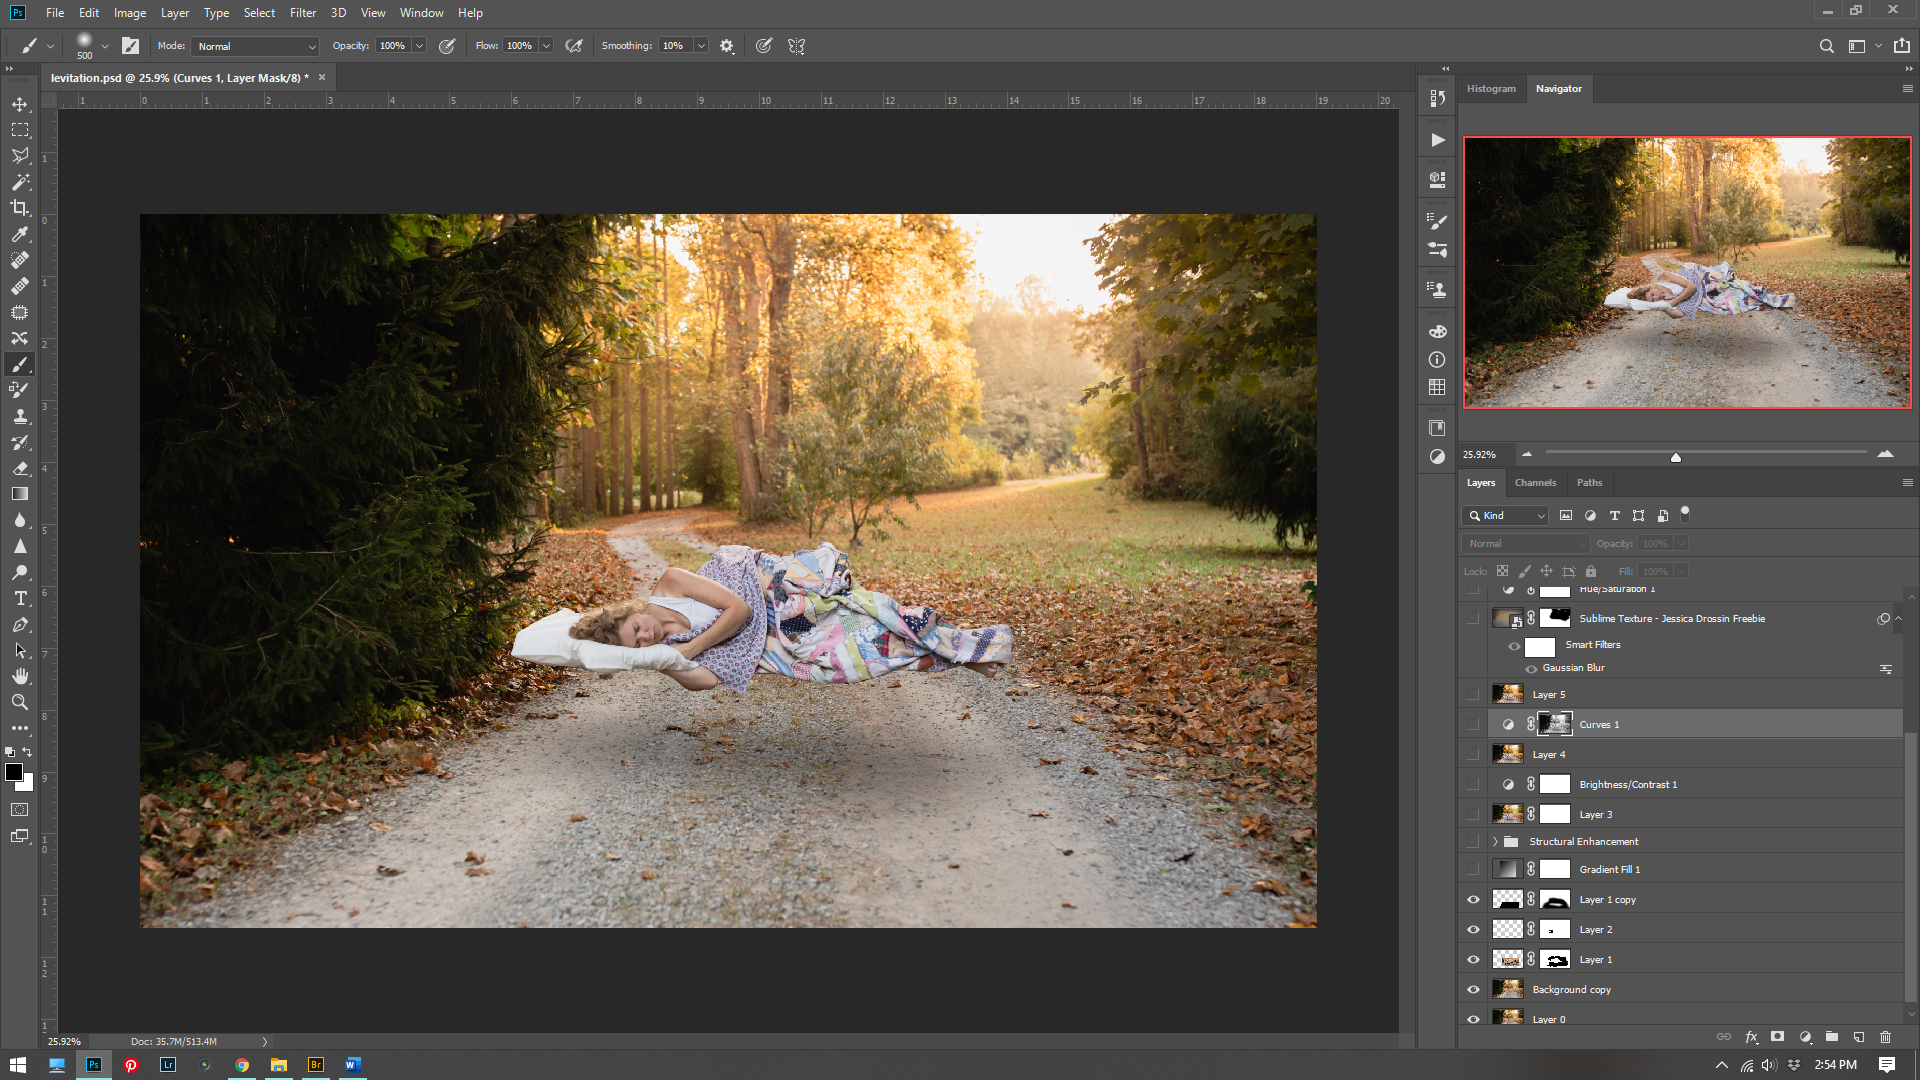Switch to the Paths tab

pos(1589,483)
